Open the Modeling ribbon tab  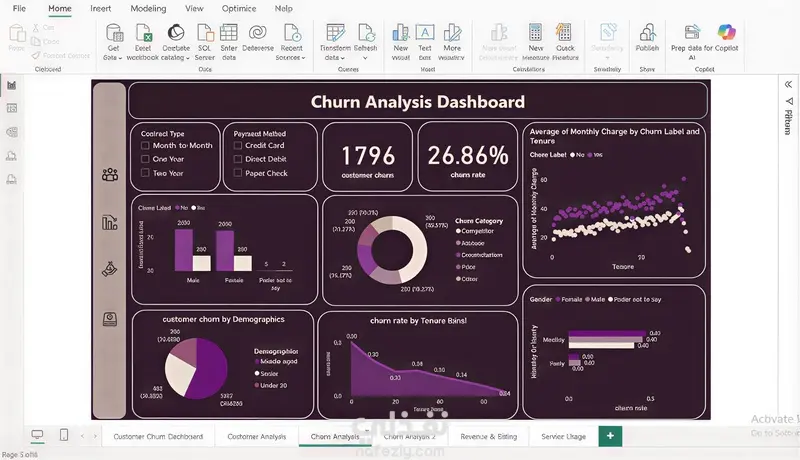click(x=148, y=8)
